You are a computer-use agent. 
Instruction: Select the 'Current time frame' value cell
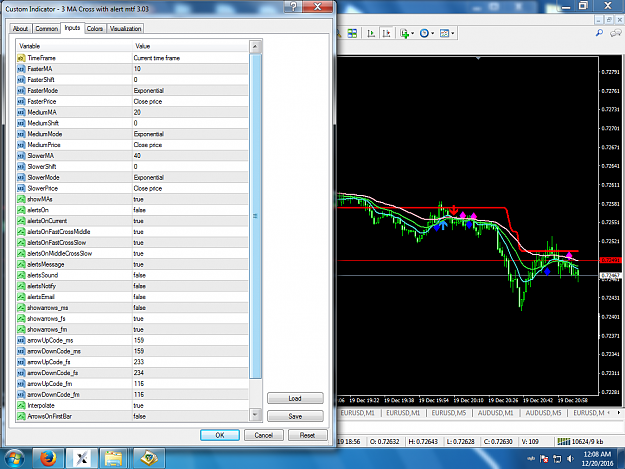[190, 58]
